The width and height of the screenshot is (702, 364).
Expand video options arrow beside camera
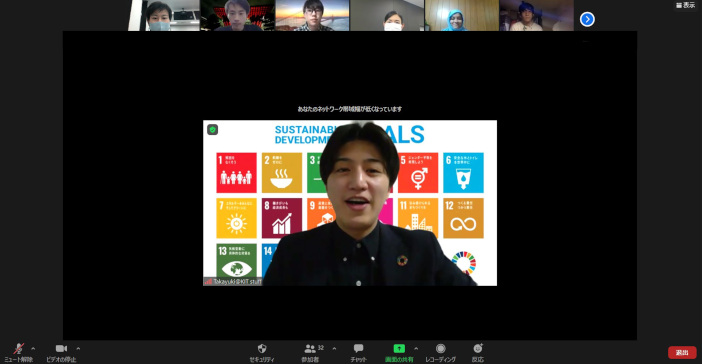coord(78,348)
